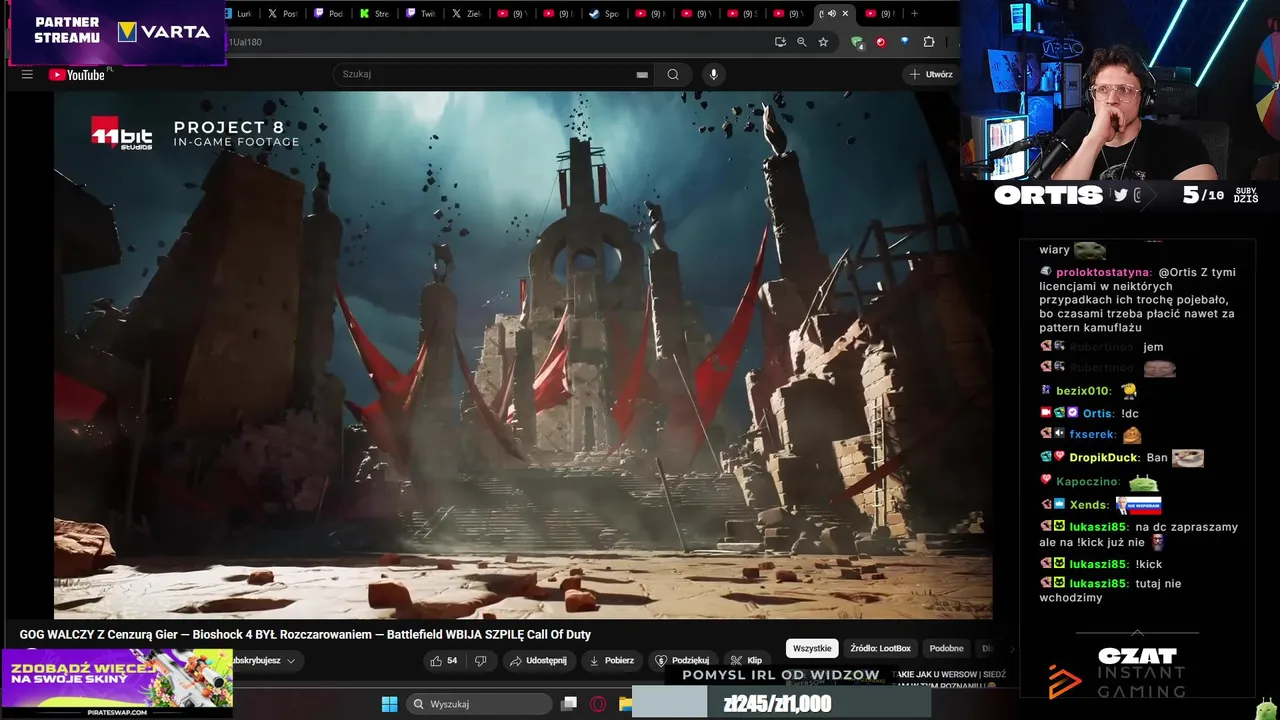Open the green shield extension
Viewport: 1280px width, 720px height.
pyautogui.click(x=857, y=42)
